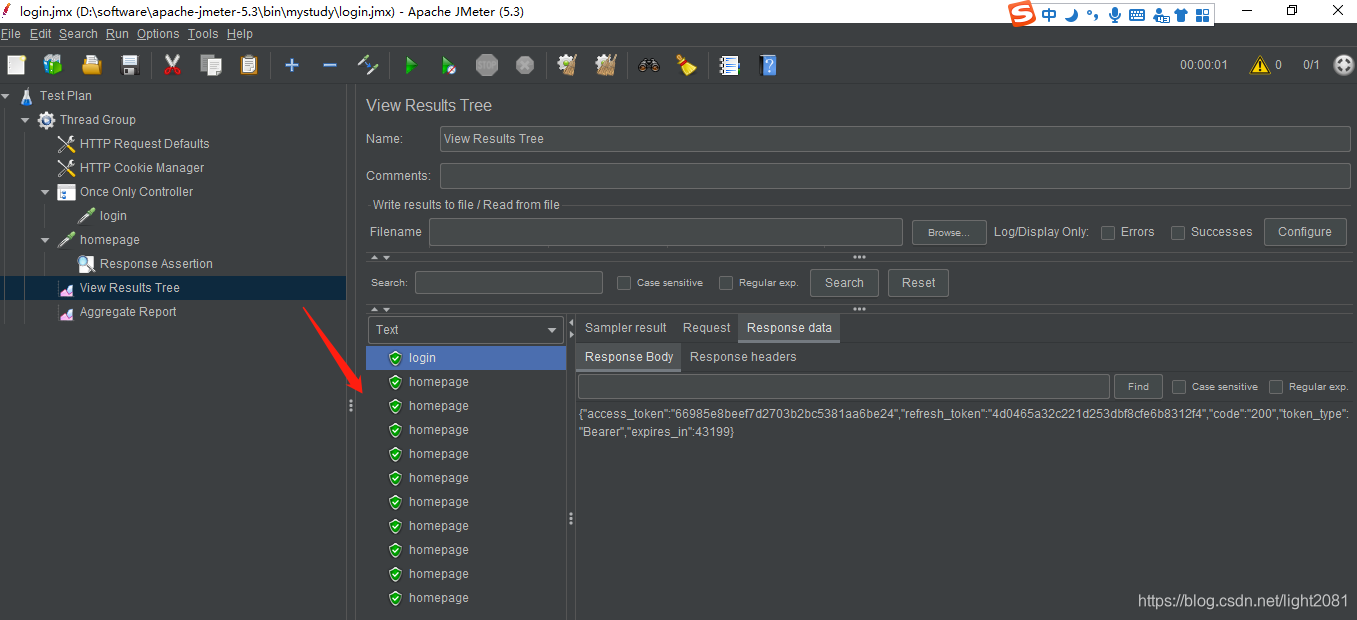Viewport: 1357px width, 620px height.
Task: Open the Run menu
Action: coord(117,34)
